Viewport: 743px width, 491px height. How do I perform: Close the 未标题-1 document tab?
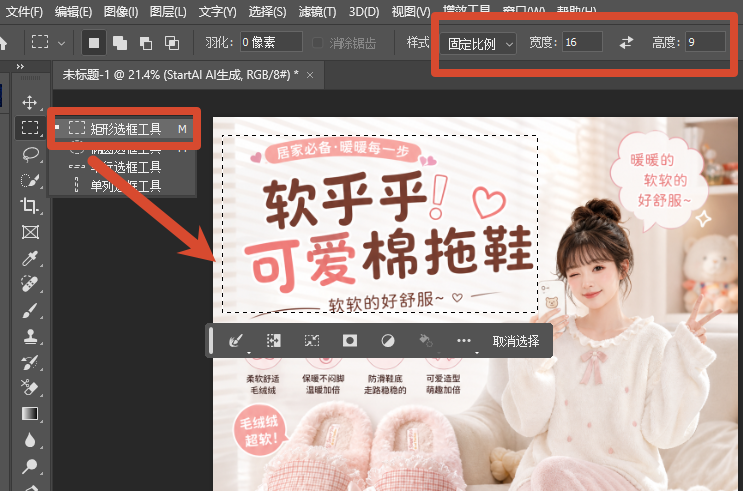pyautogui.click(x=310, y=75)
